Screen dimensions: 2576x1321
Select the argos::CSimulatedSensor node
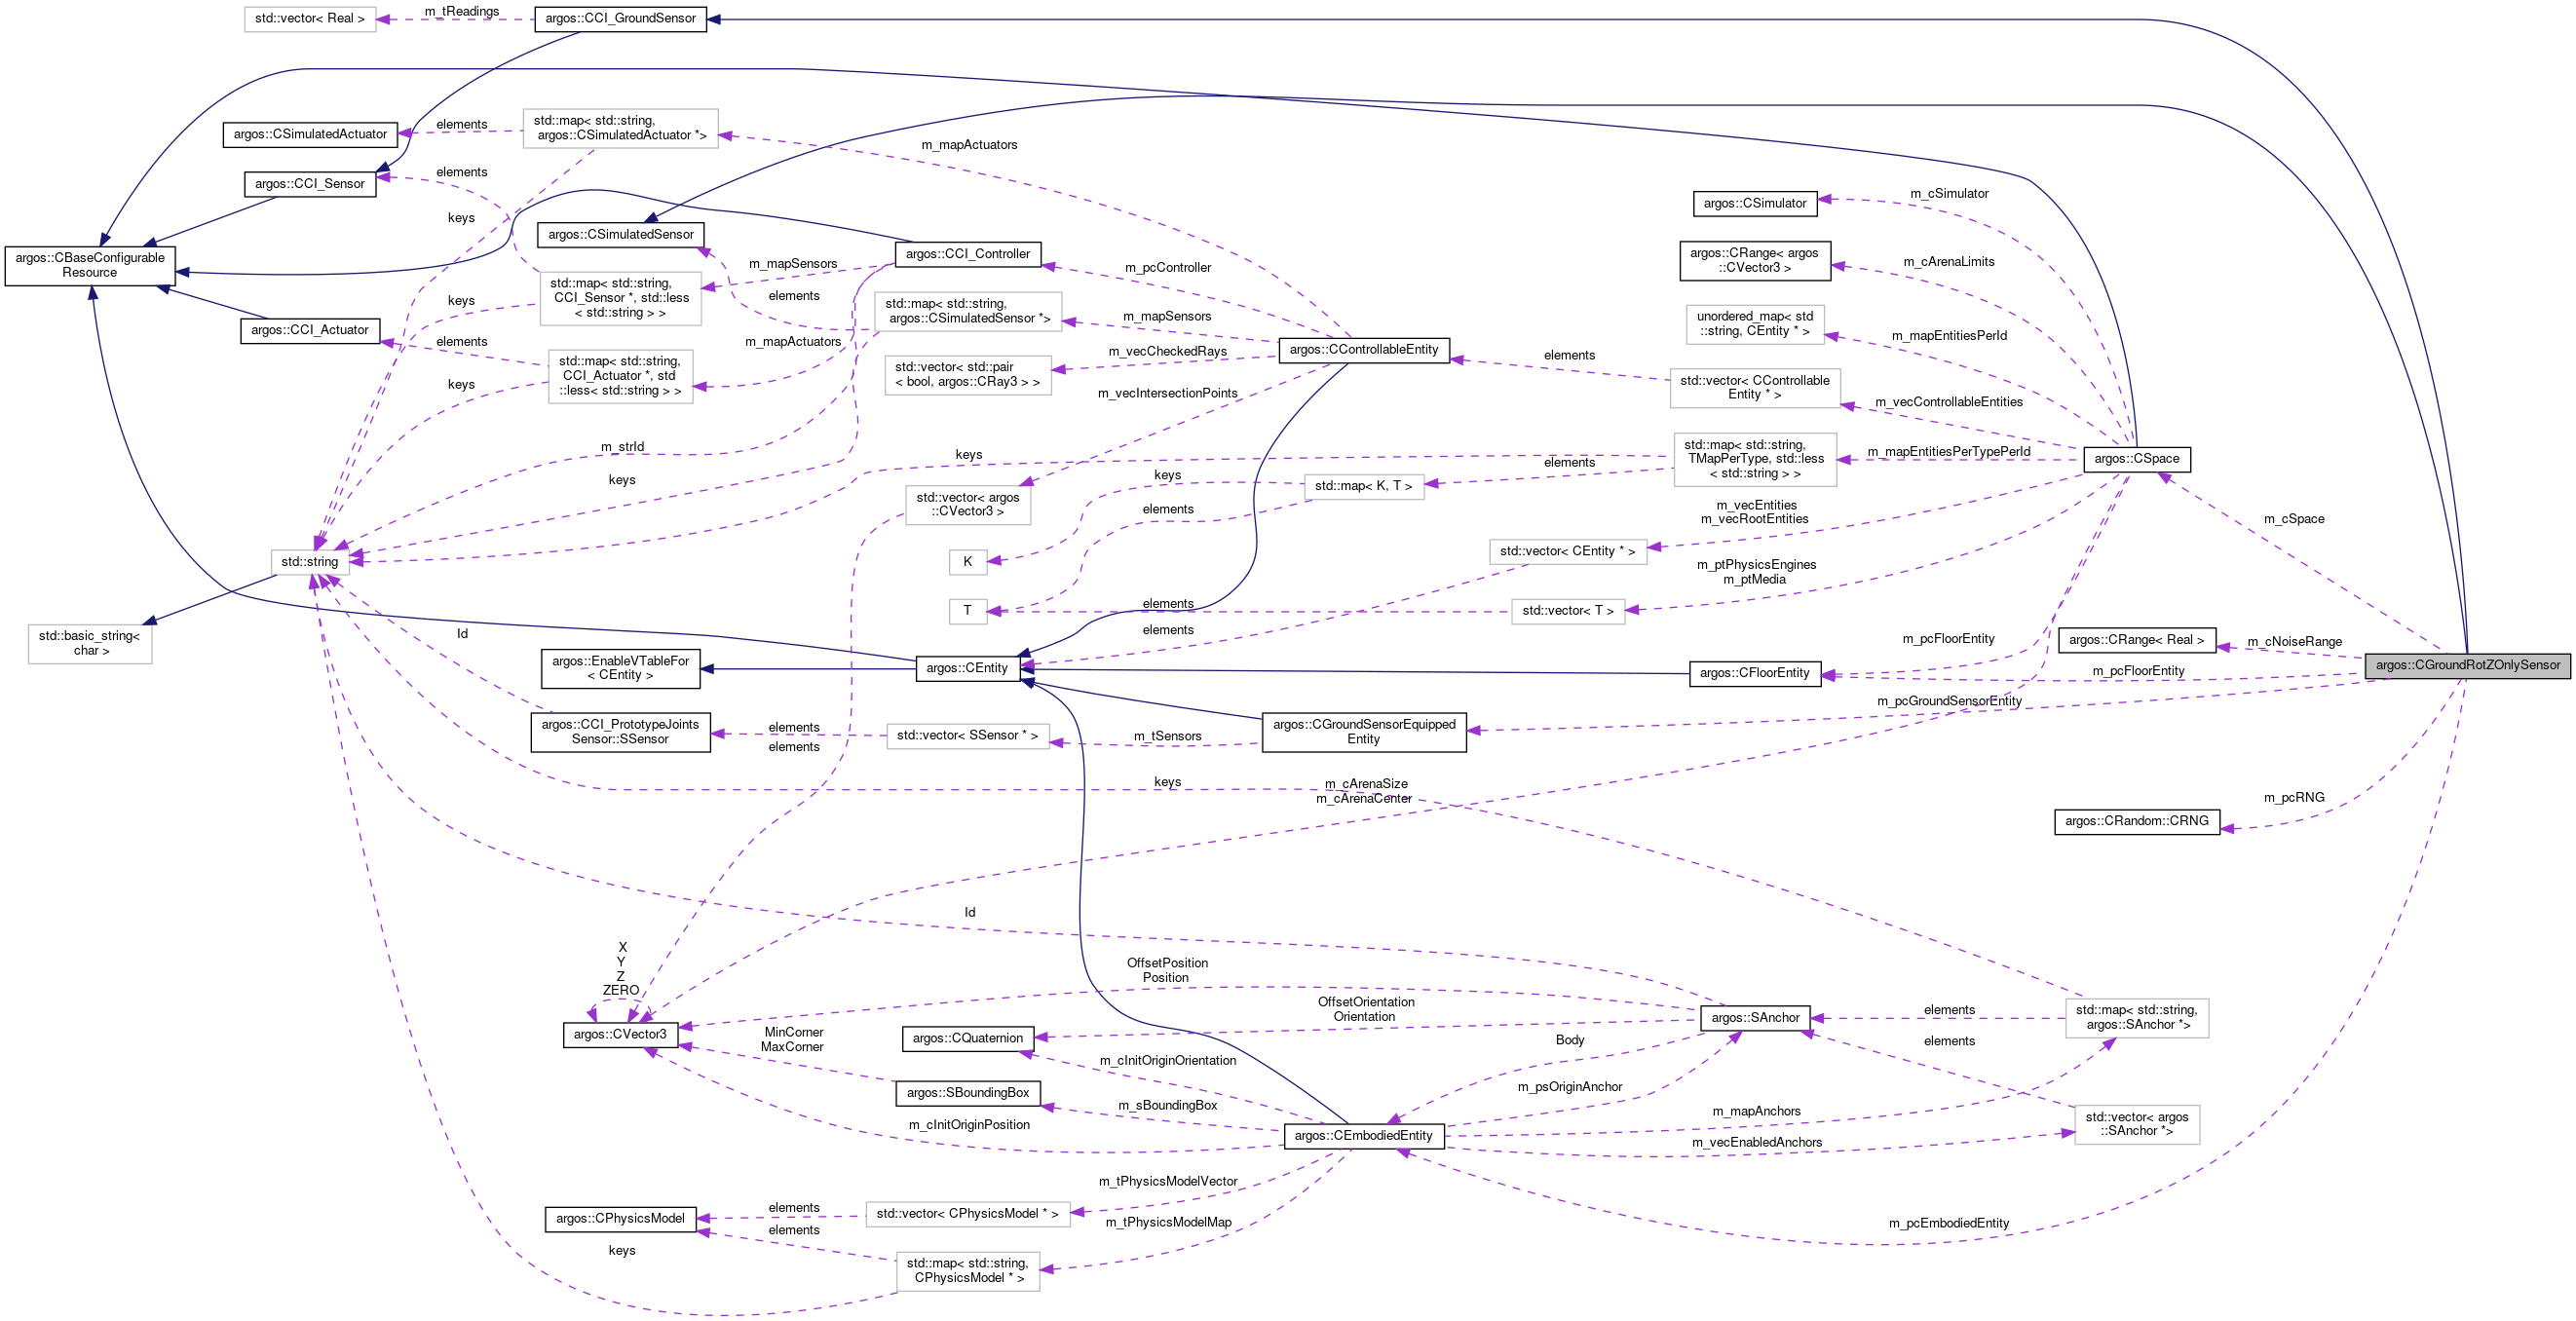(621, 235)
